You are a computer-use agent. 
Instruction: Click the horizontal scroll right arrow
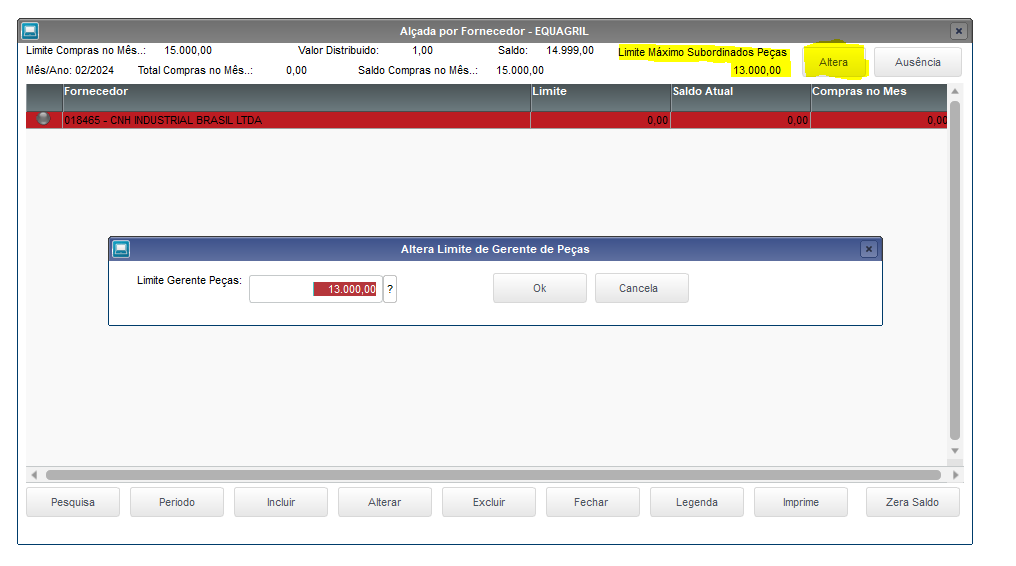click(x=956, y=475)
